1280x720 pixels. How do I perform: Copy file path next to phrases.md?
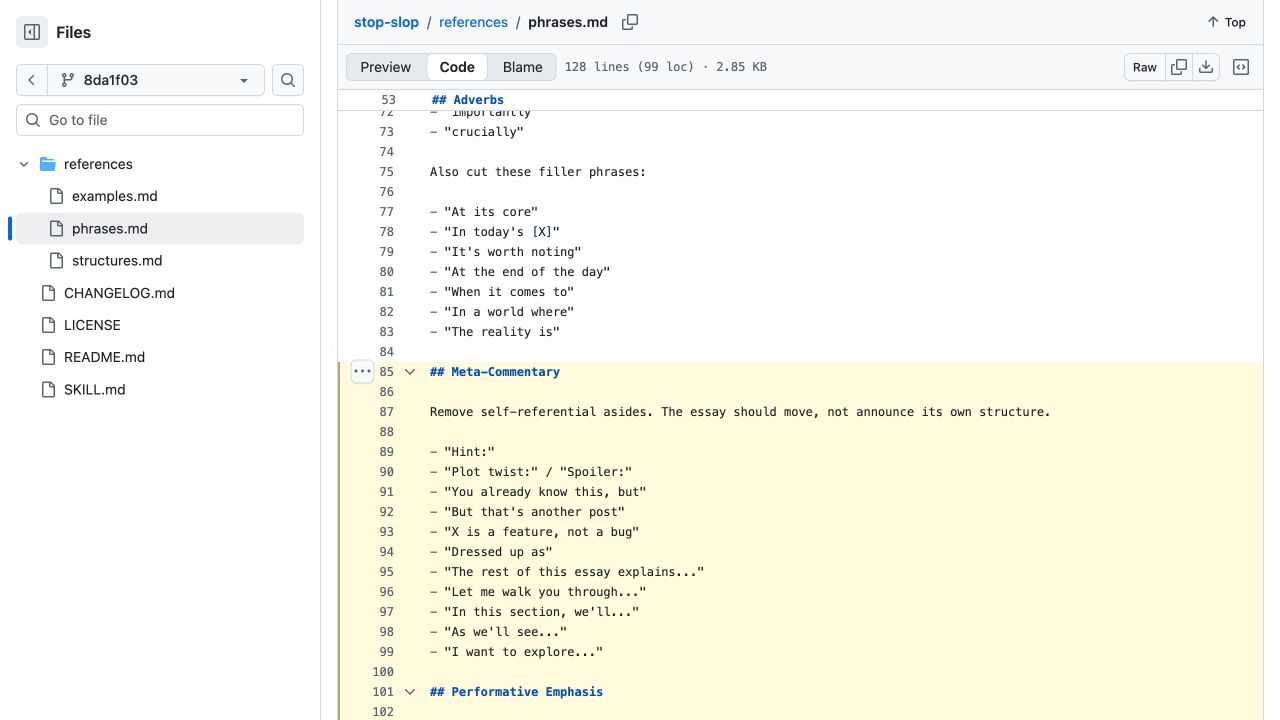pos(630,22)
